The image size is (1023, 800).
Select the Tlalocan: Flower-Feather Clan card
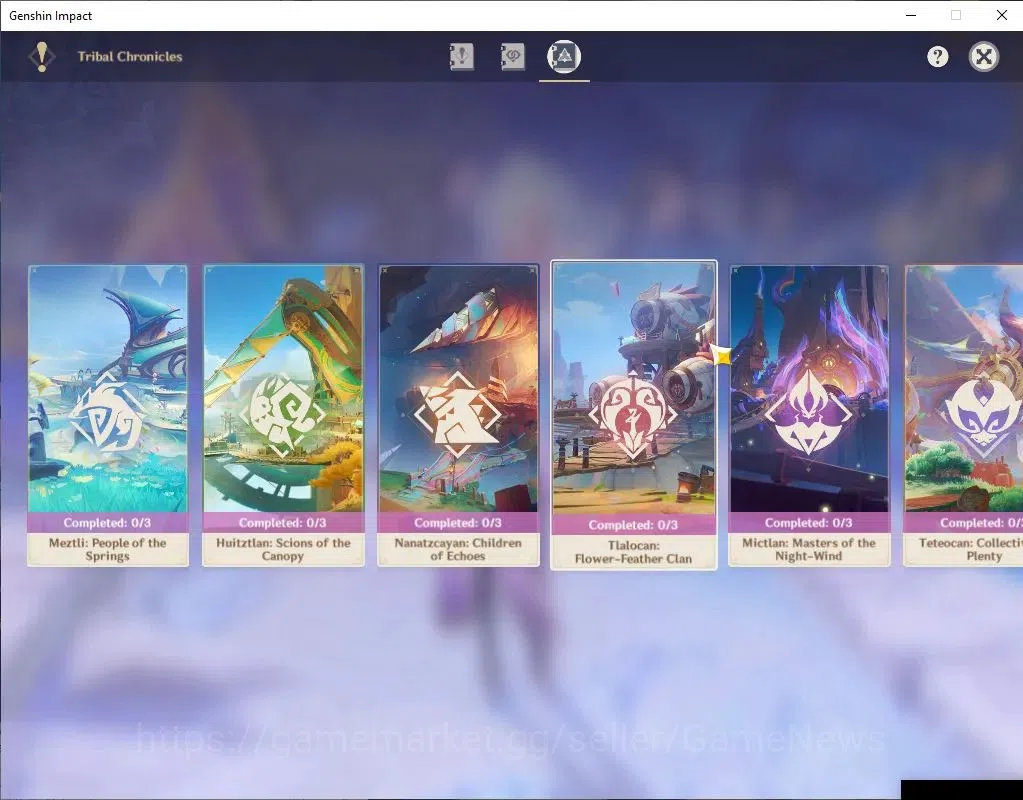(634, 415)
